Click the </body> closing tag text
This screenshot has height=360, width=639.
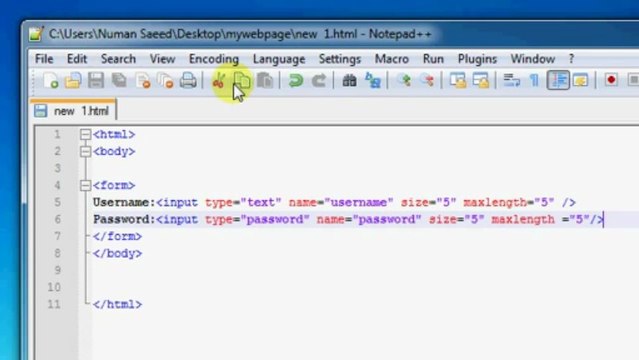[x=117, y=253]
